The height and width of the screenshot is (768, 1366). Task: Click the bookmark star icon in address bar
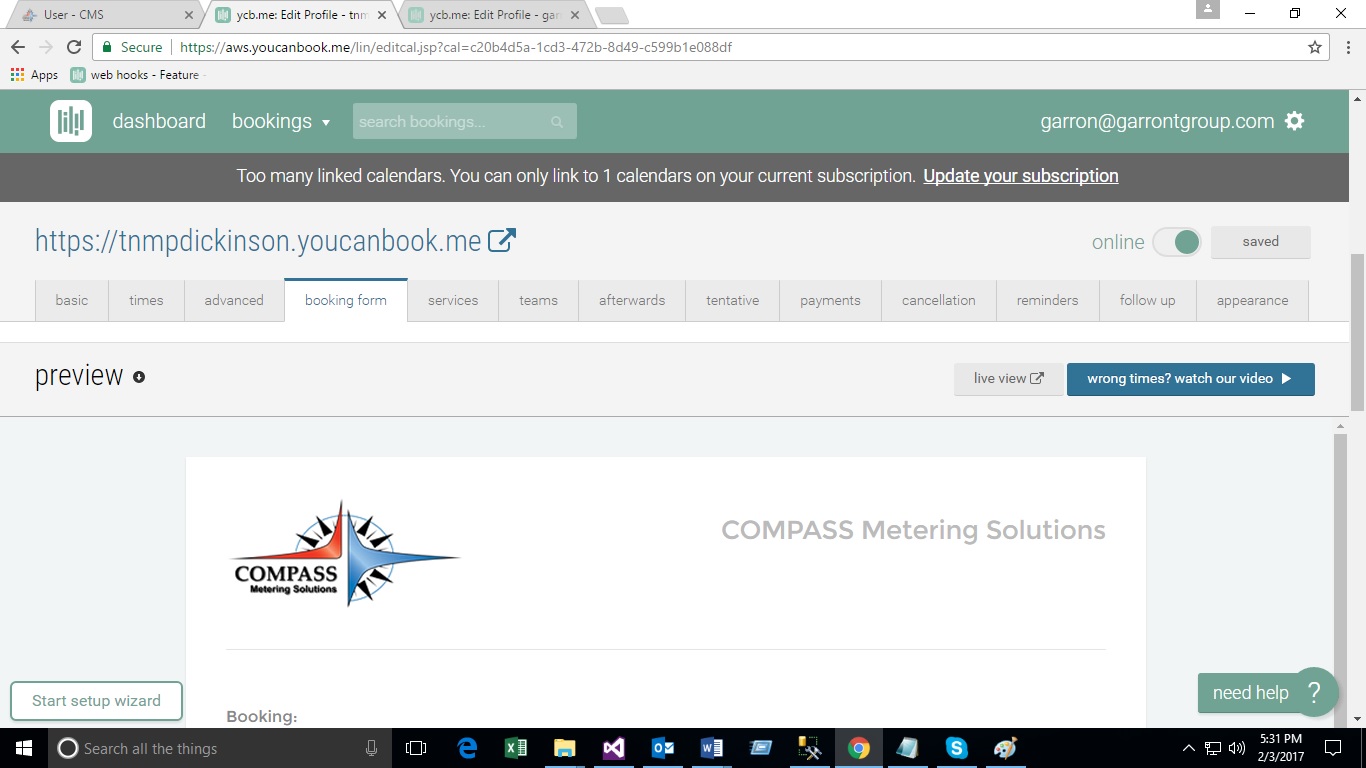coord(1315,47)
